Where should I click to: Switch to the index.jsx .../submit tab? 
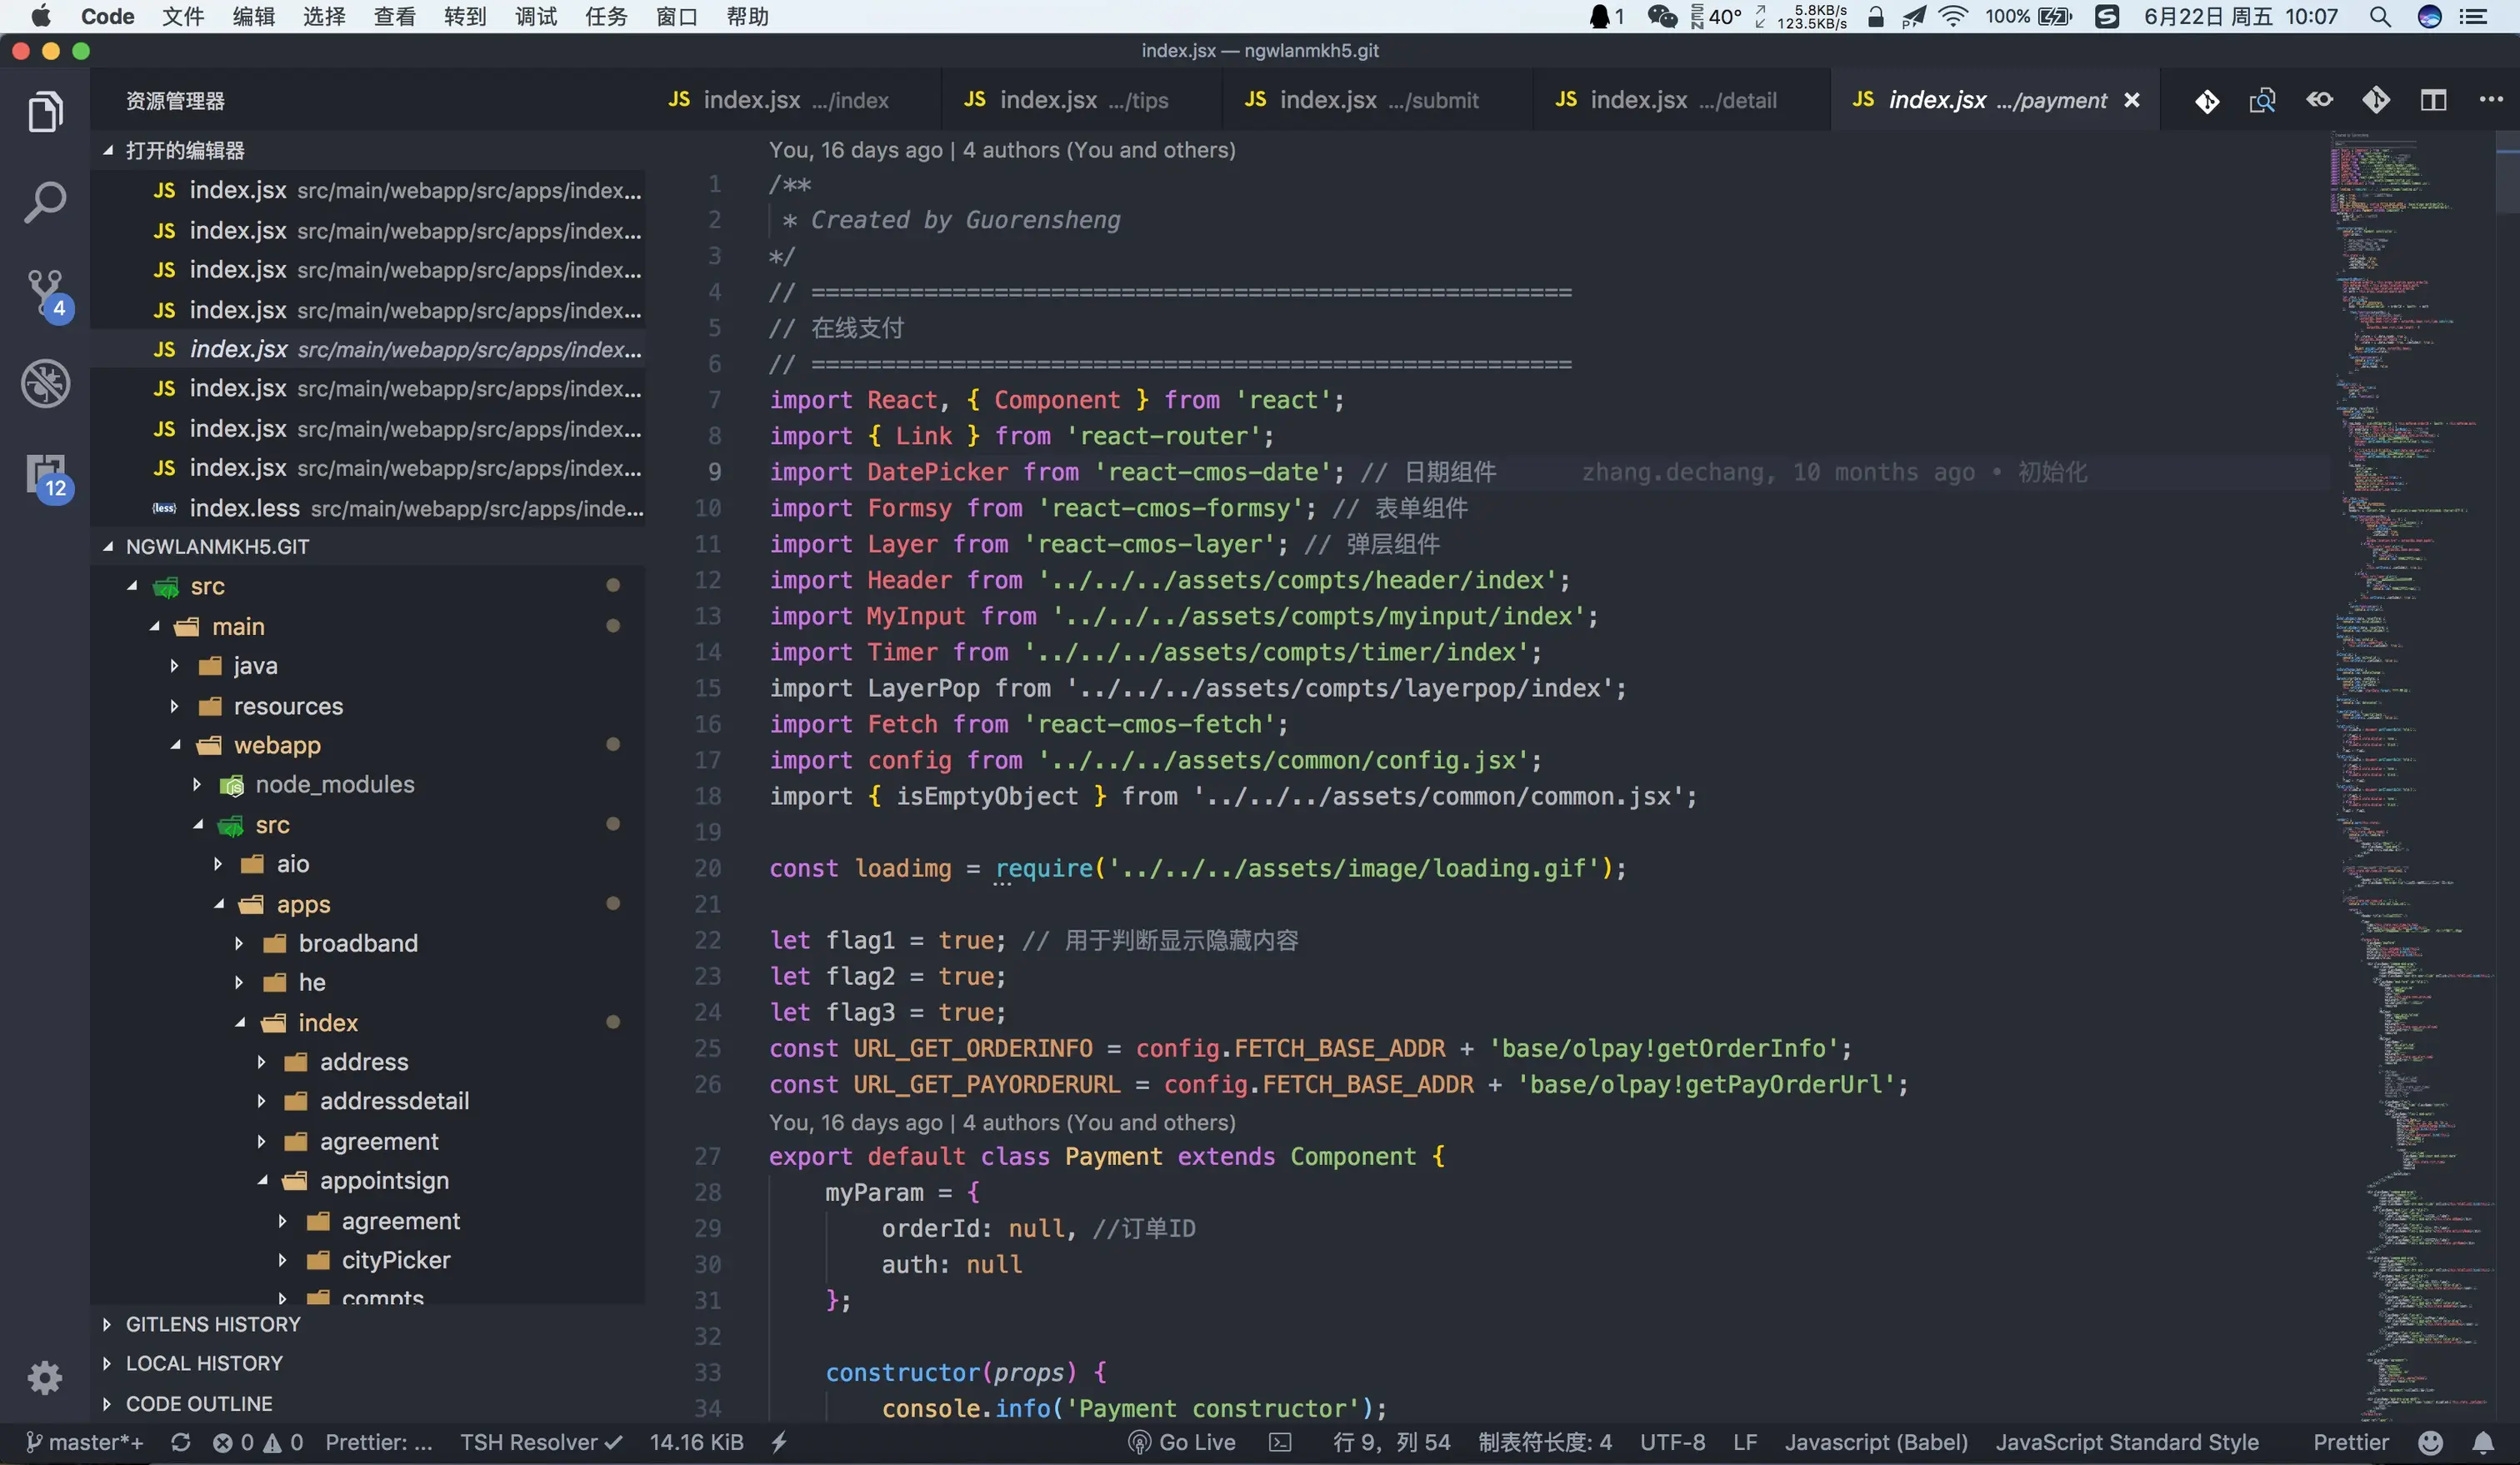(1361, 100)
